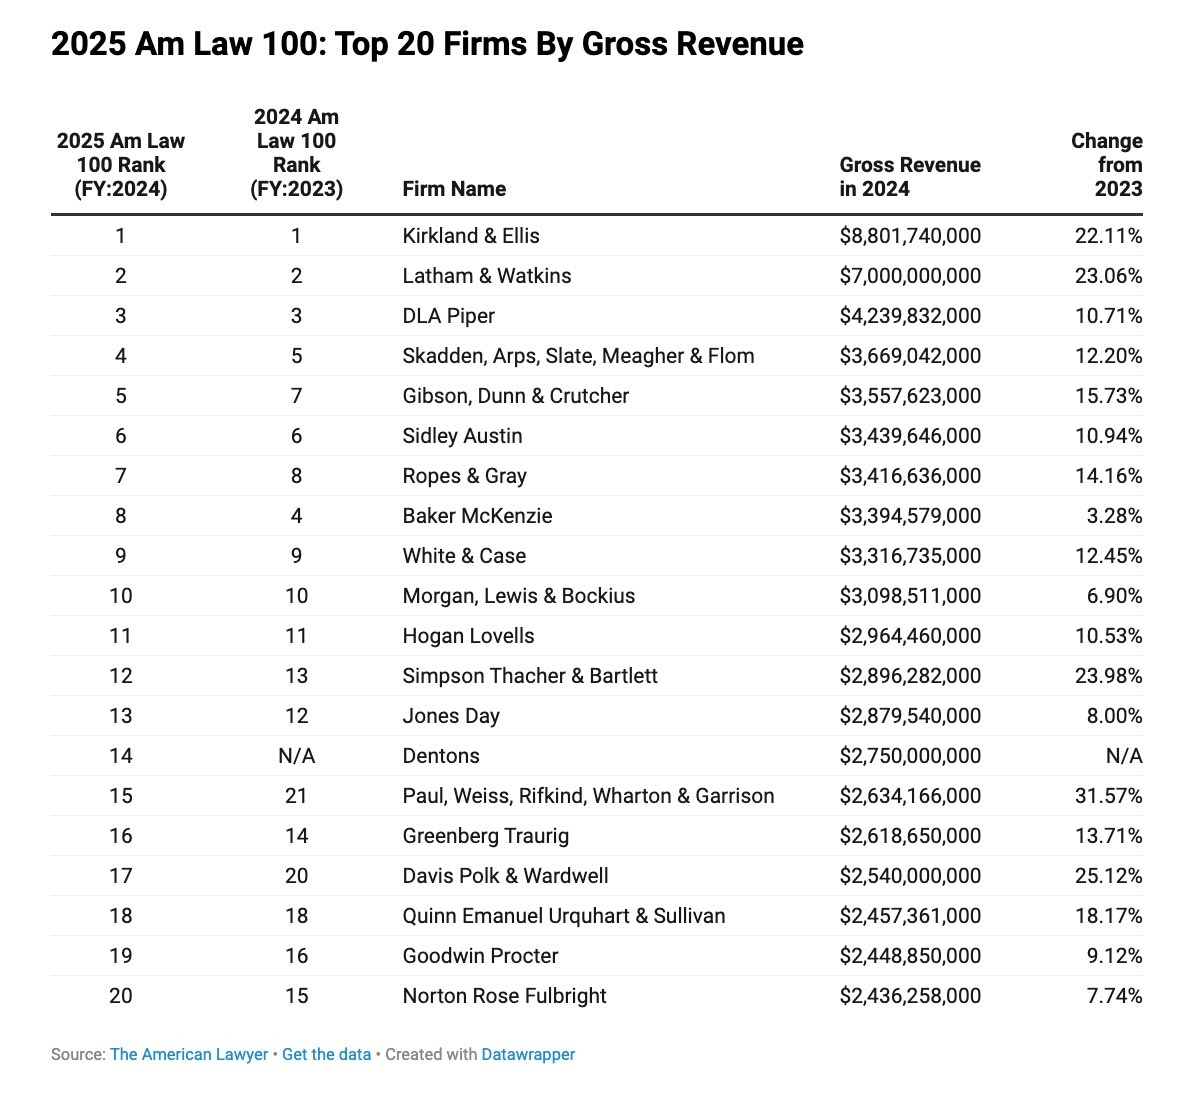The width and height of the screenshot is (1200, 1096).
Task: Select the Norton Rose Fulbright row
Action: [504, 996]
